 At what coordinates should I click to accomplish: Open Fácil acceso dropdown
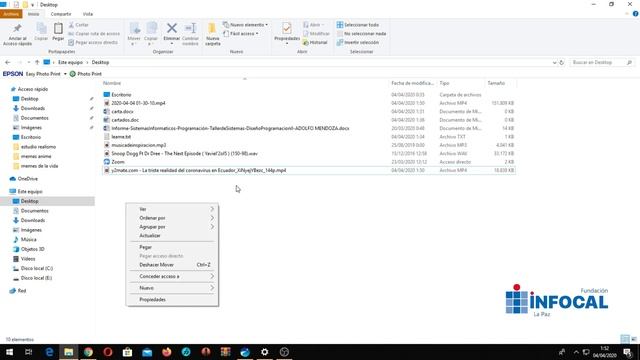[241, 33]
